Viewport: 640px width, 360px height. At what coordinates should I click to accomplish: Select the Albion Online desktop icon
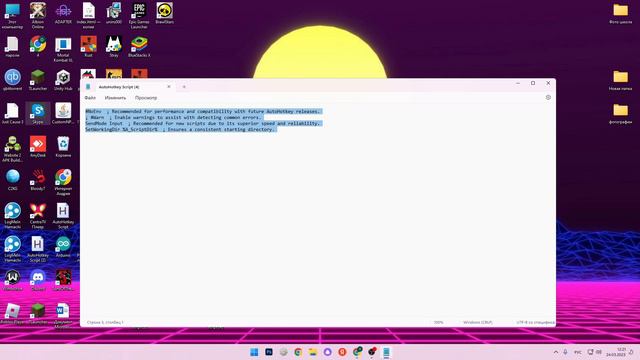[38, 16]
